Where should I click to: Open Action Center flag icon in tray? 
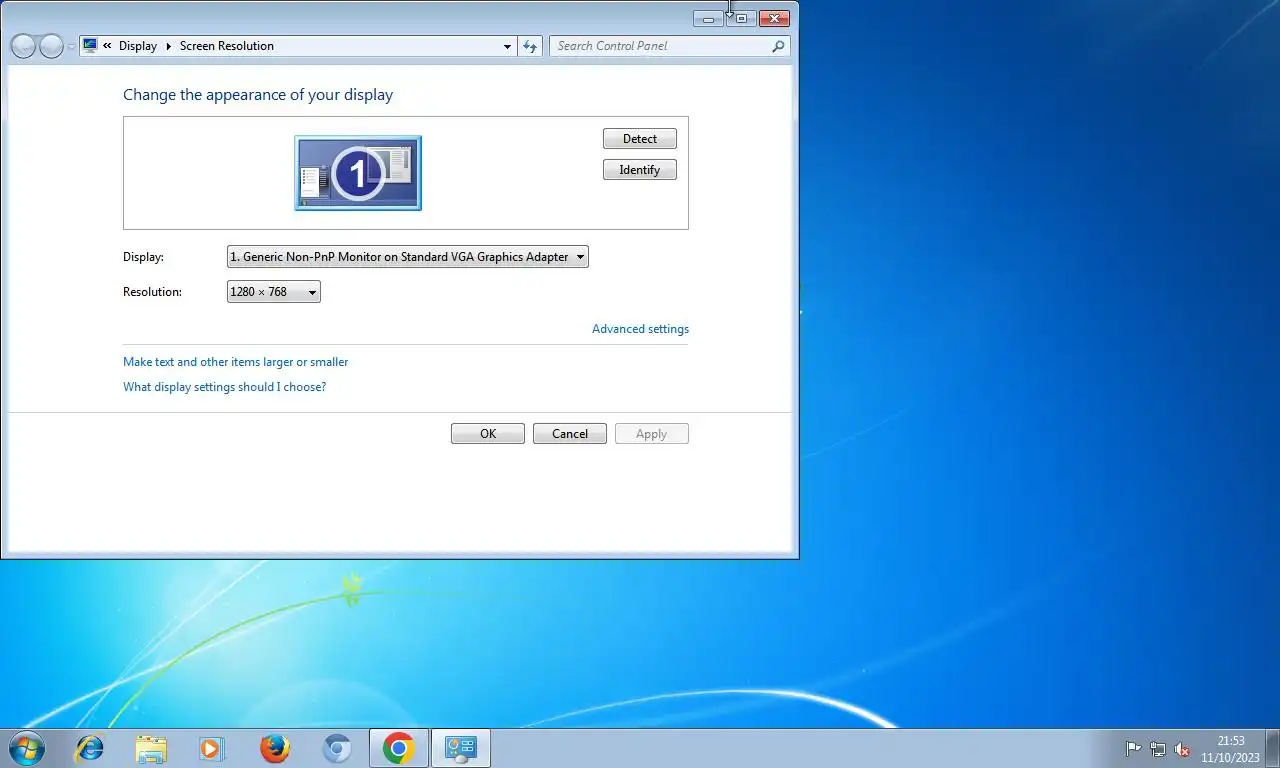pos(1133,749)
